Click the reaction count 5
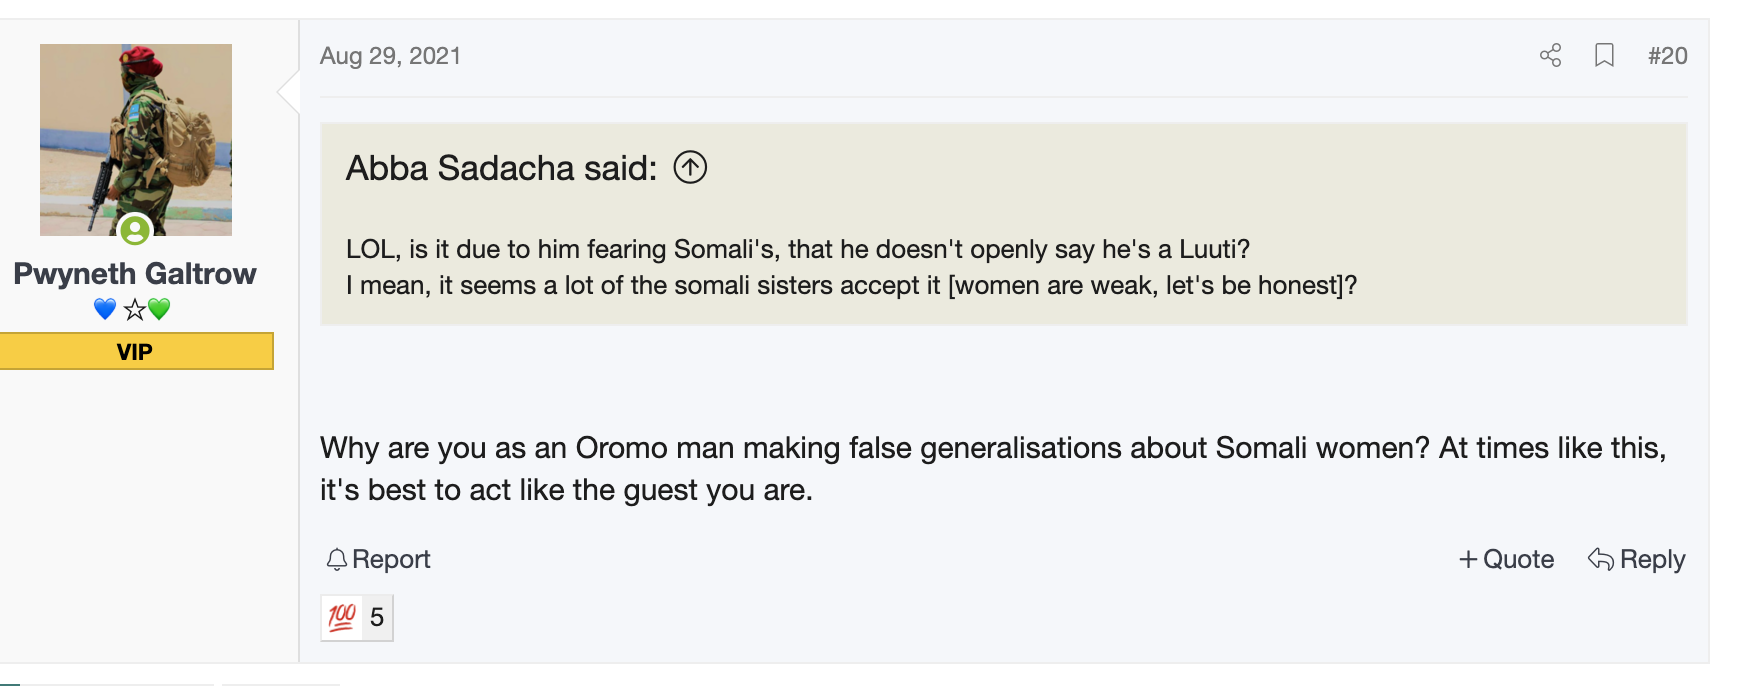 tap(377, 617)
